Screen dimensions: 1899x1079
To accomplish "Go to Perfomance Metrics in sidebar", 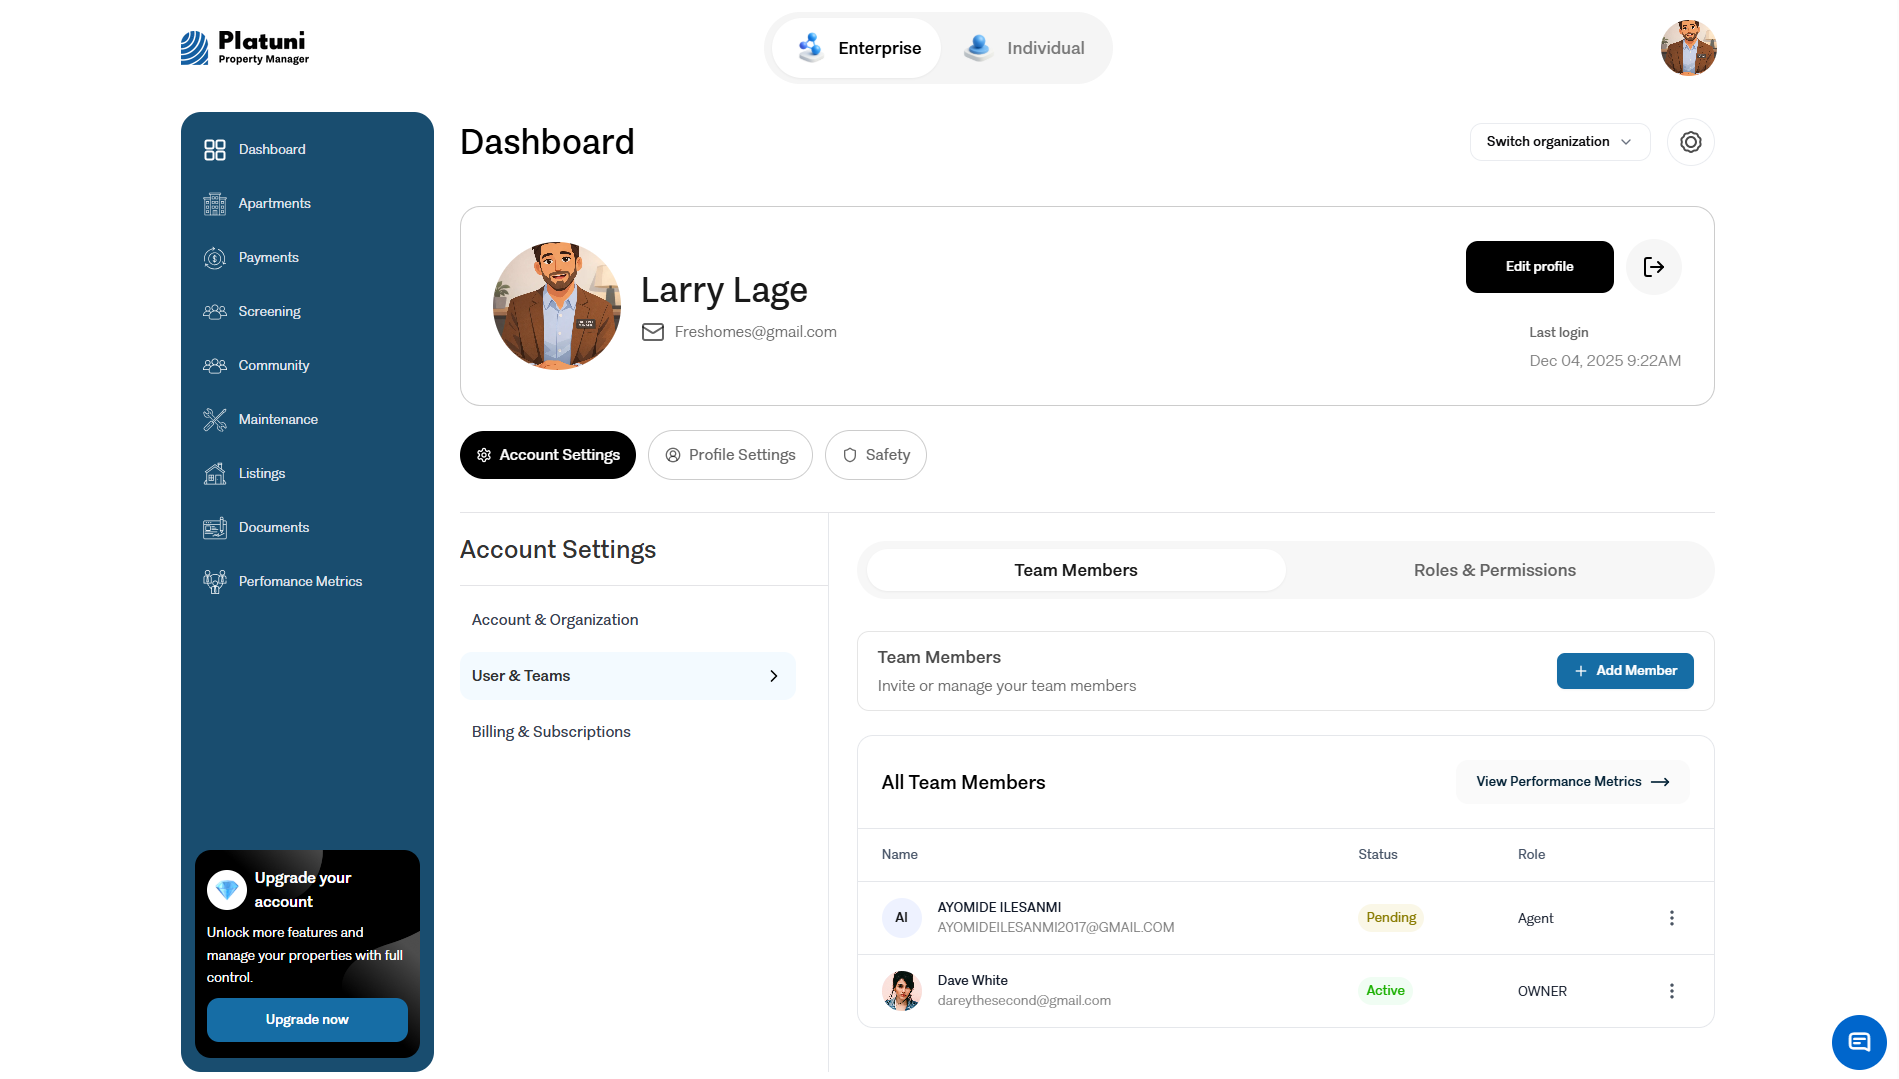I will coord(300,582).
